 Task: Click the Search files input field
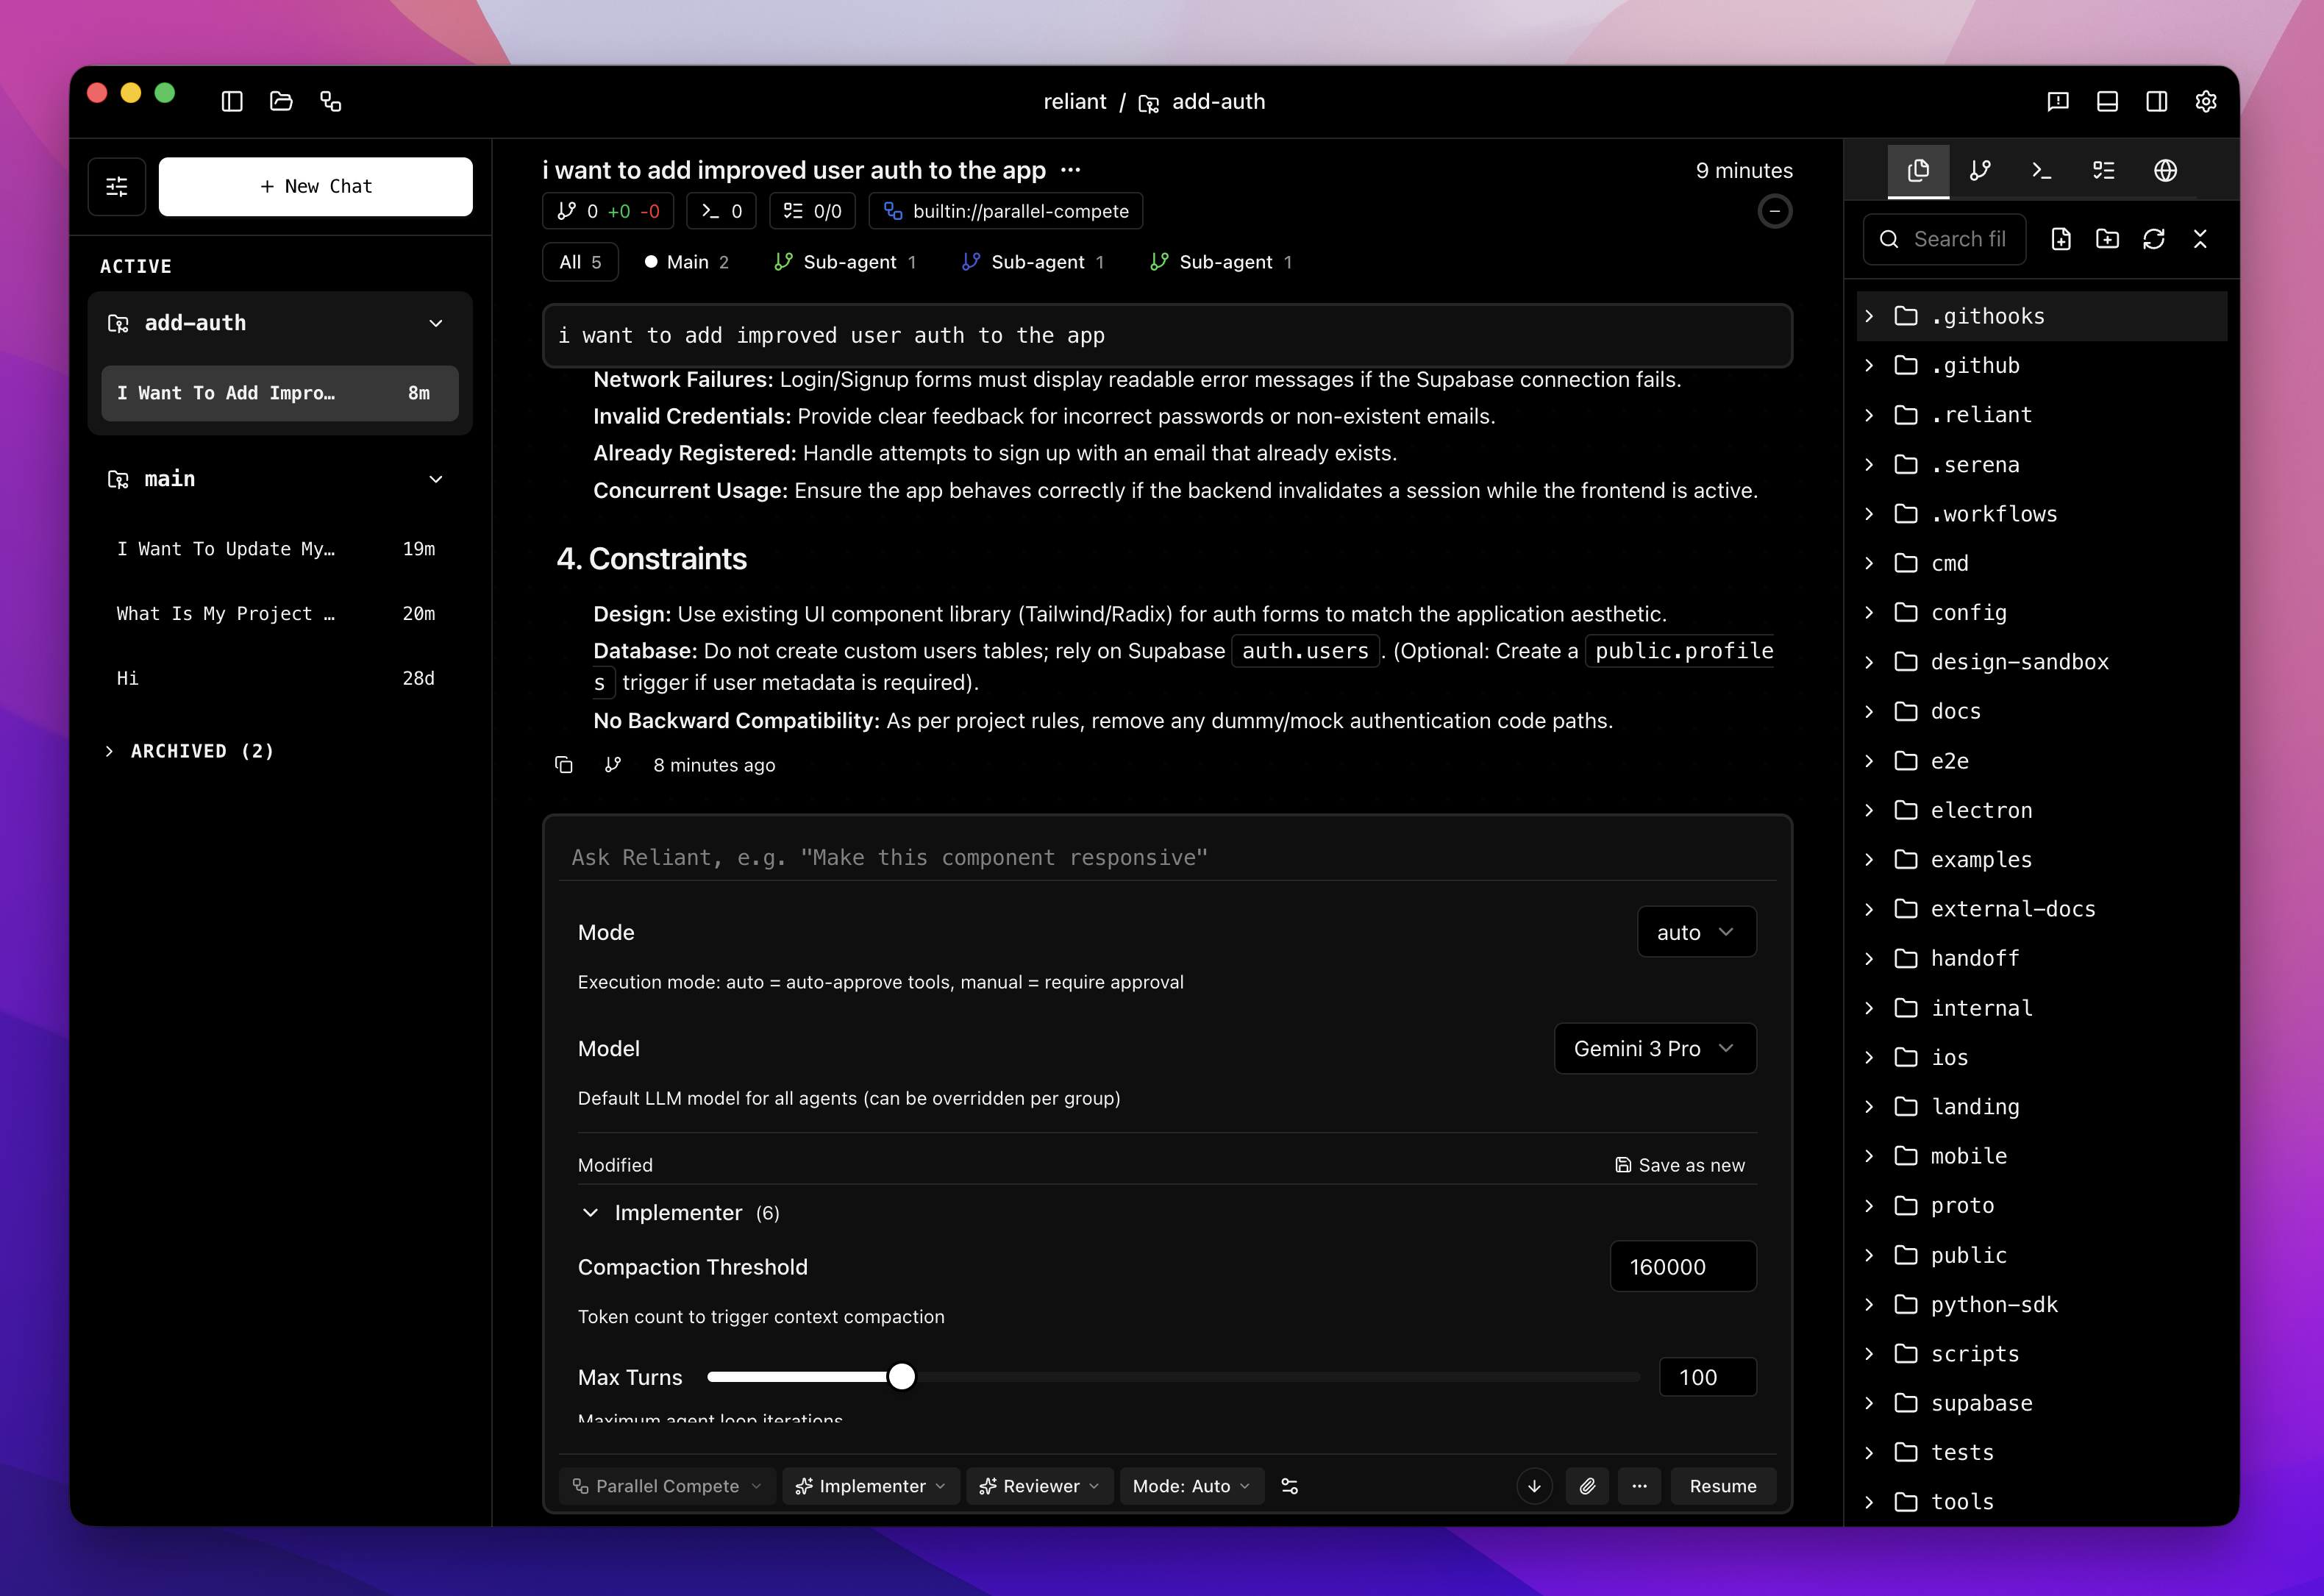click(1945, 239)
